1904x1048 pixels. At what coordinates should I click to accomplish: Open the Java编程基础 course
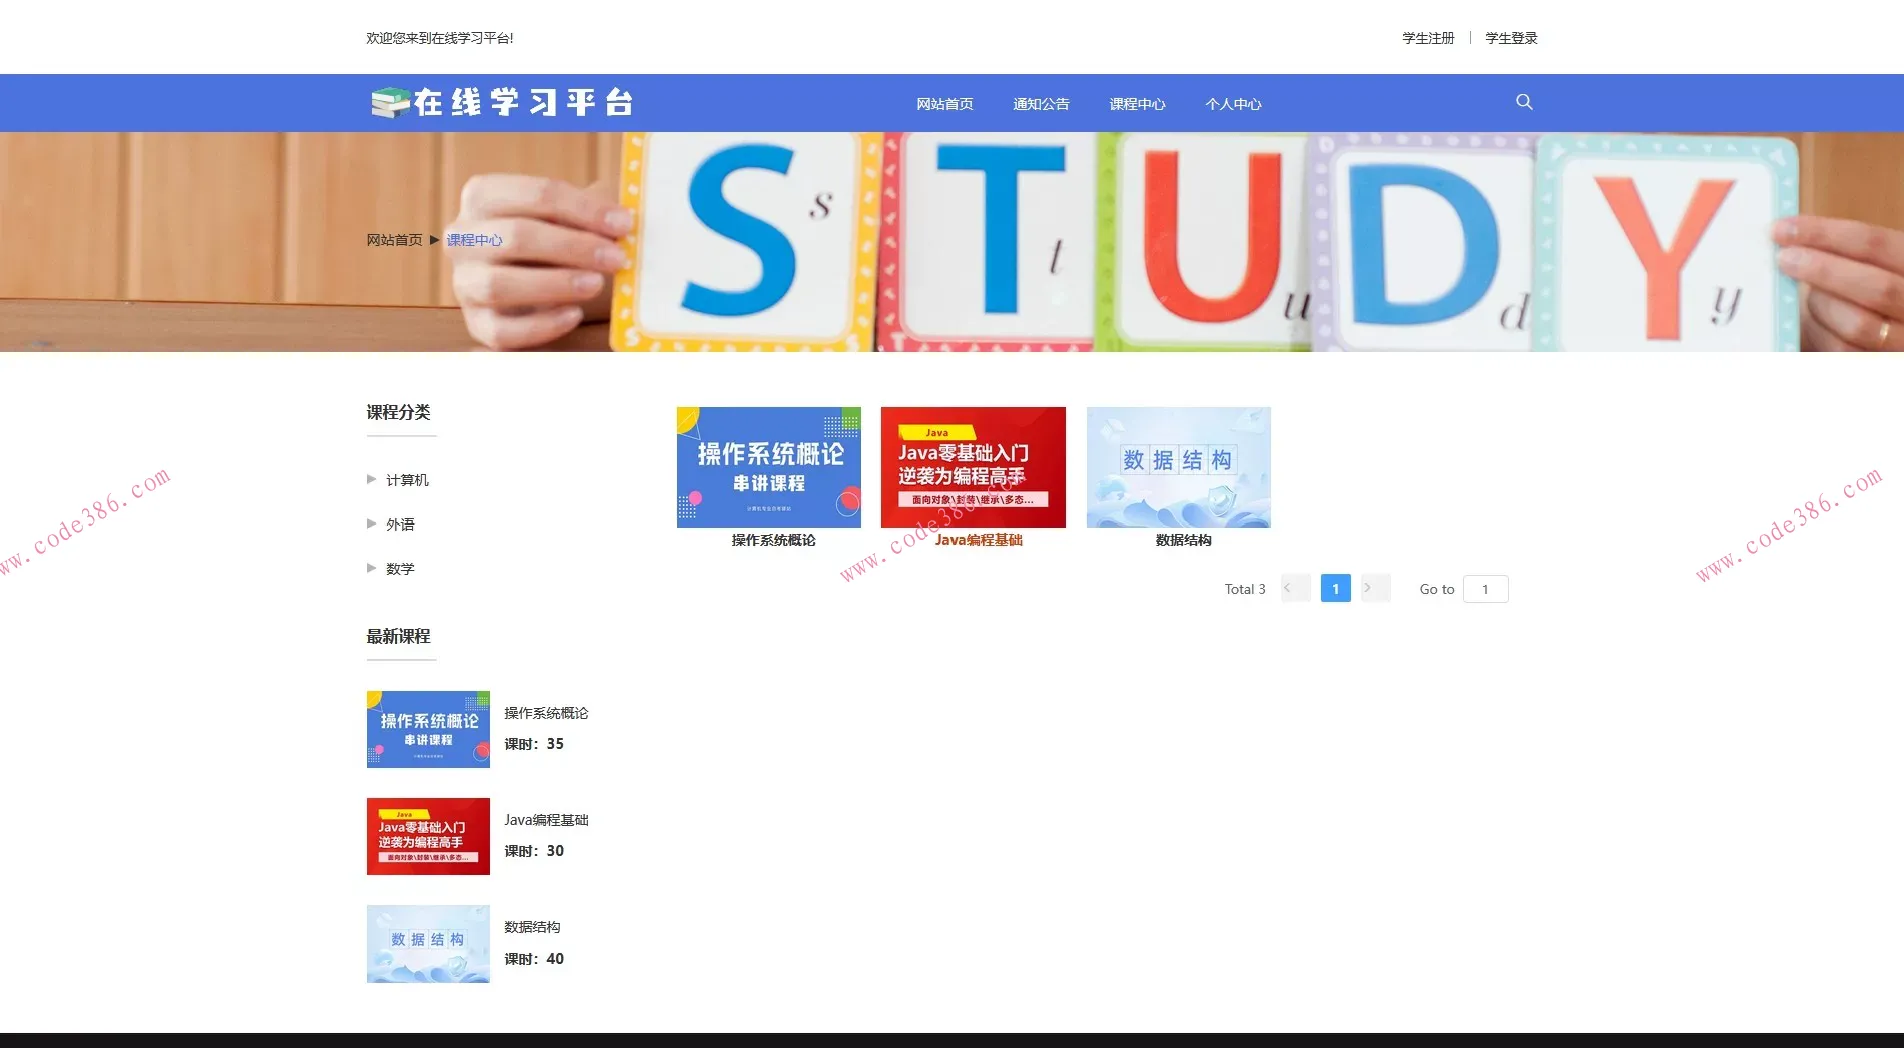pyautogui.click(x=972, y=467)
